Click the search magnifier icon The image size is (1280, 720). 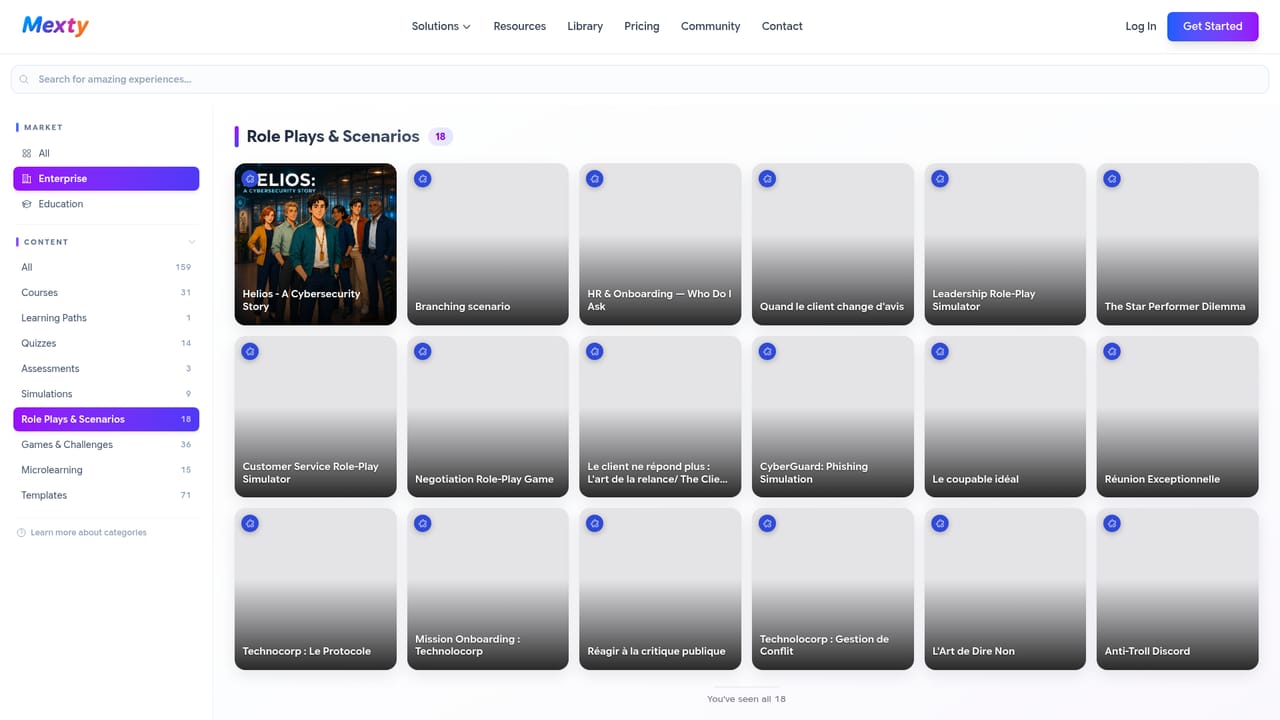(24, 79)
